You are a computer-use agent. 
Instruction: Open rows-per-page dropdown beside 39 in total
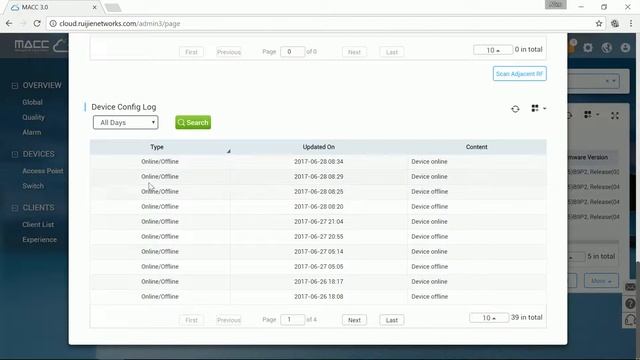click(489, 318)
